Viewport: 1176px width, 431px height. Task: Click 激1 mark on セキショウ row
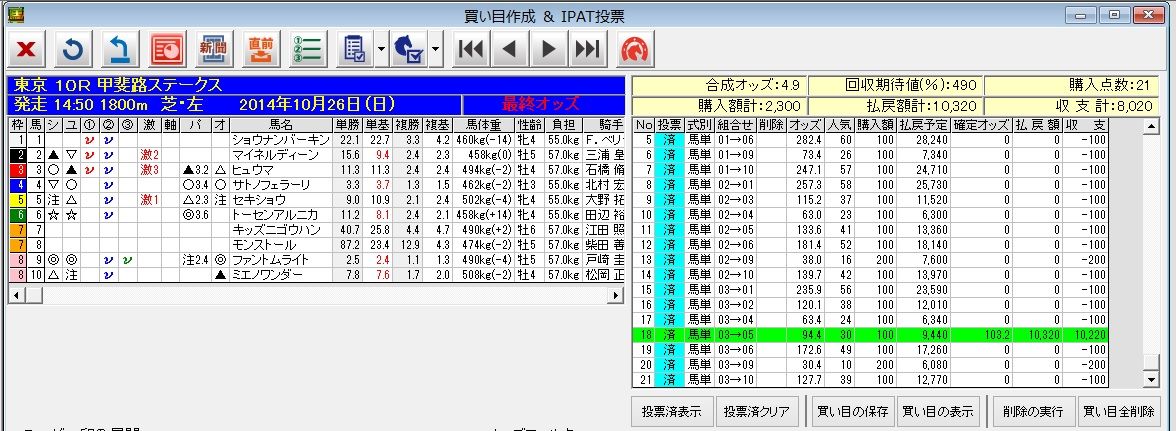150,200
